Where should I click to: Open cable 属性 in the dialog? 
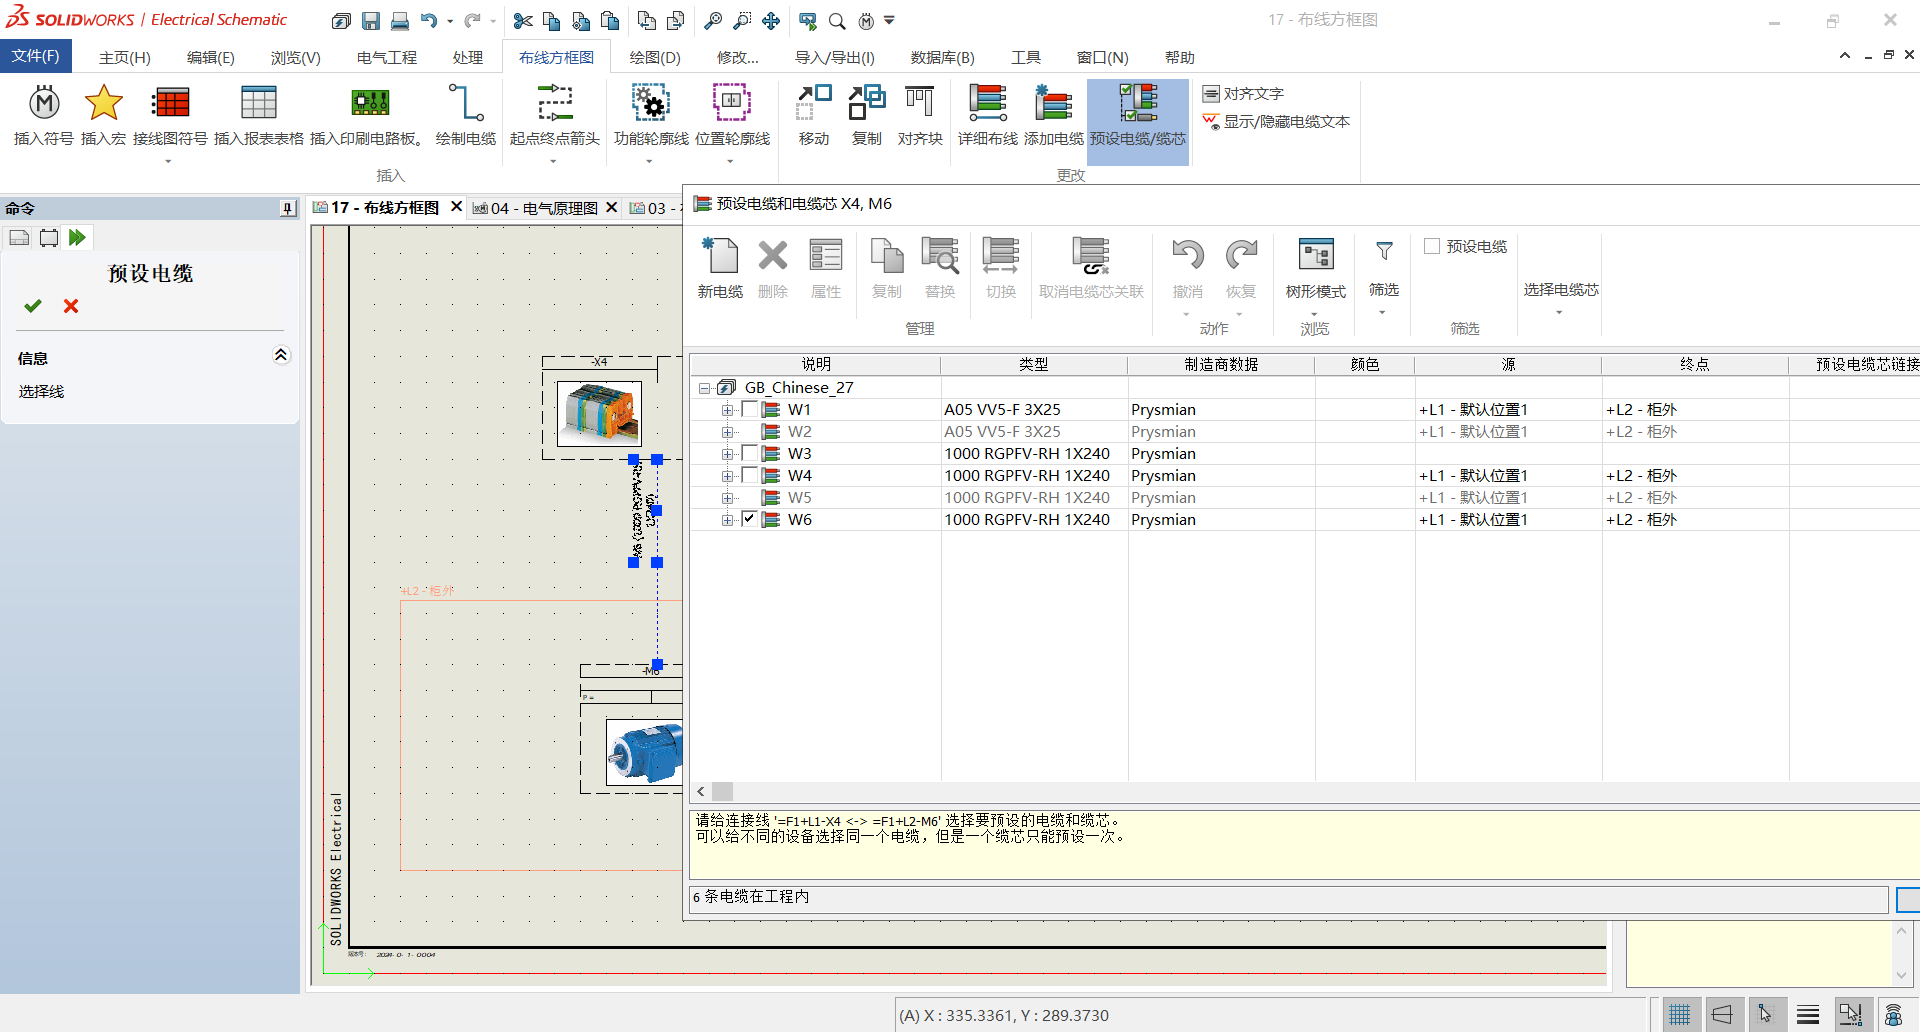click(826, 268)
